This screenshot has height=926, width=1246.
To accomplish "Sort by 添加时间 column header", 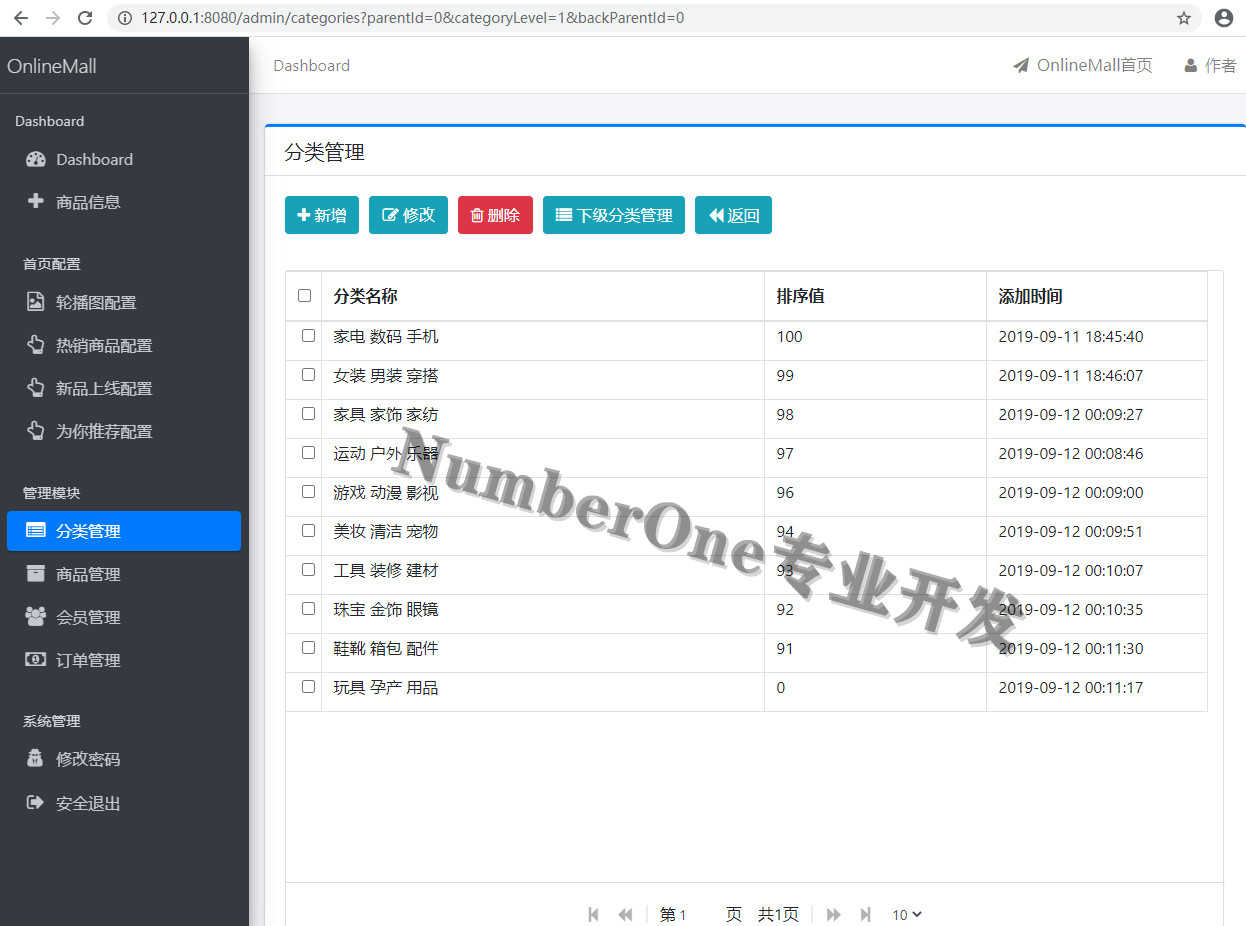I will pos(1097,296).
